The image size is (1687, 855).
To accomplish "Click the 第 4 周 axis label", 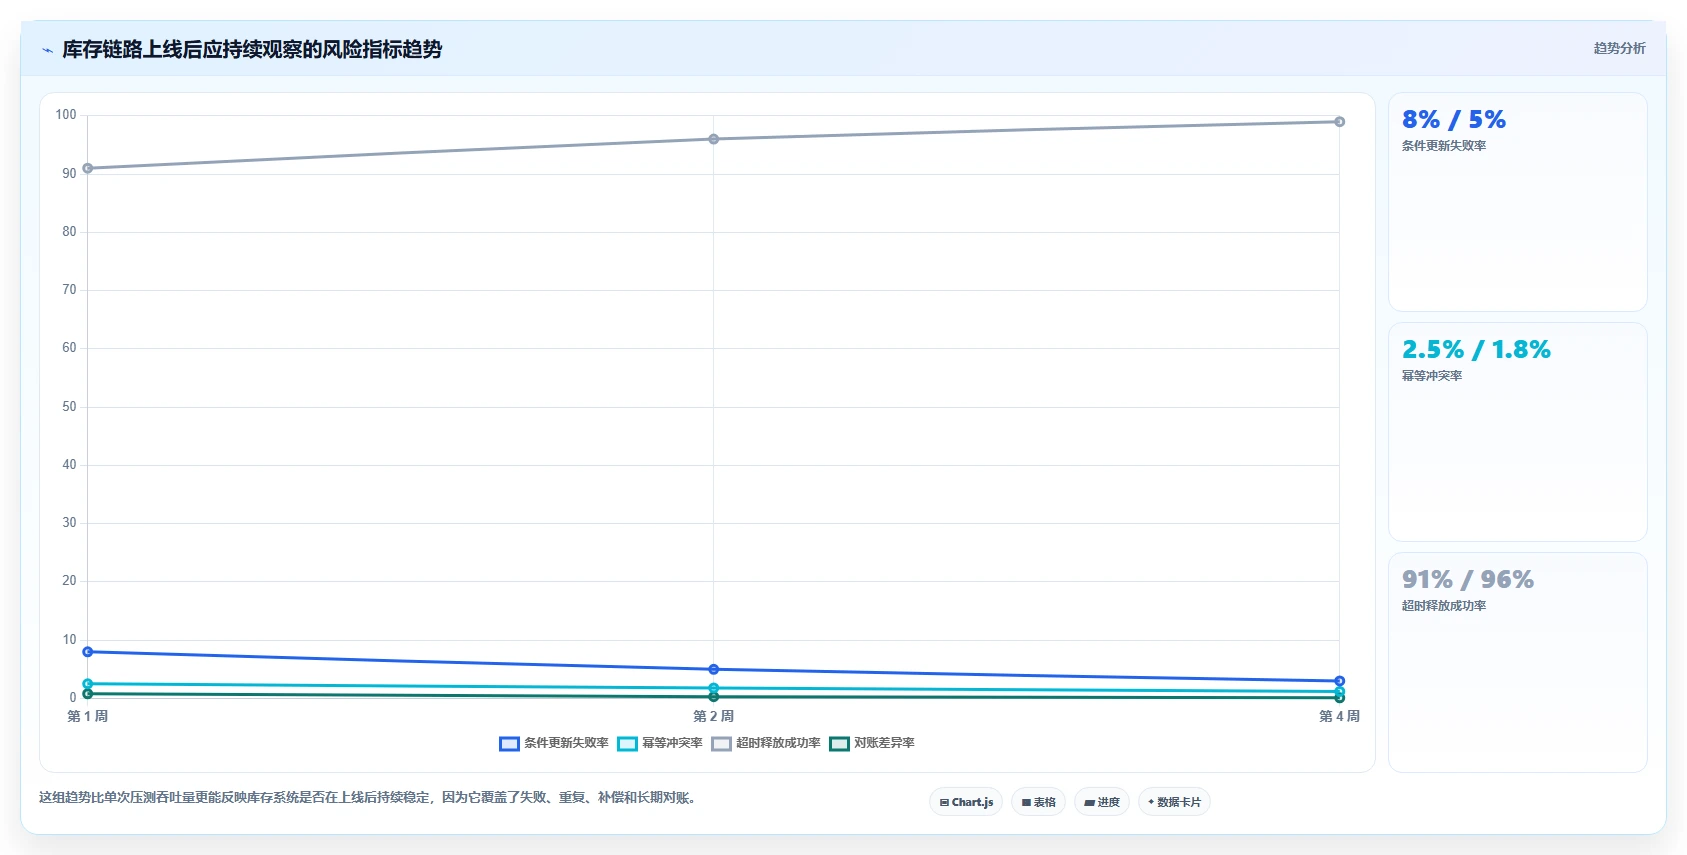I will point(1339,716).
